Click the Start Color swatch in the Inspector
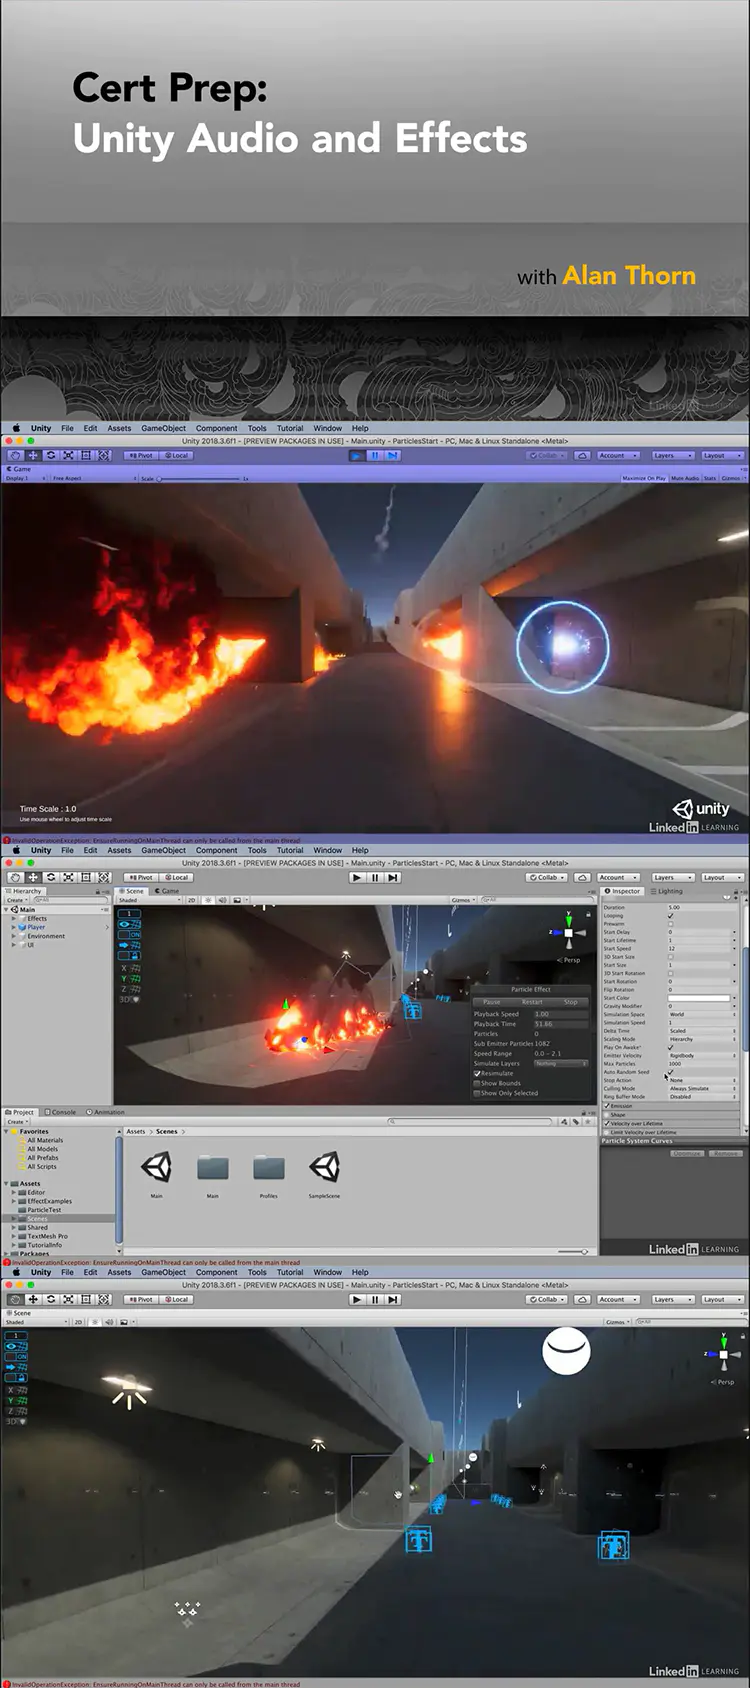The height and width of the screenshot is (1688, 750). click(x=699, y=998)
